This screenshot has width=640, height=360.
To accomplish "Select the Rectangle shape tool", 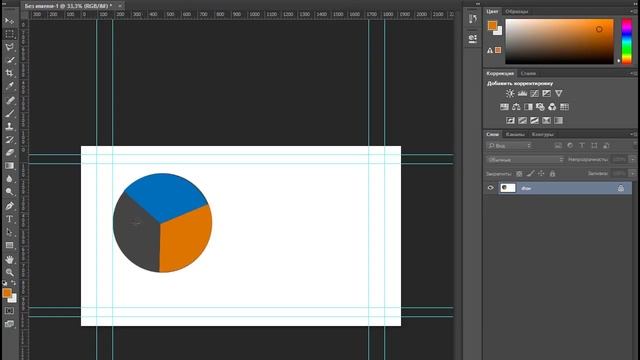I will pyautogui.click(x=9, y=245).
